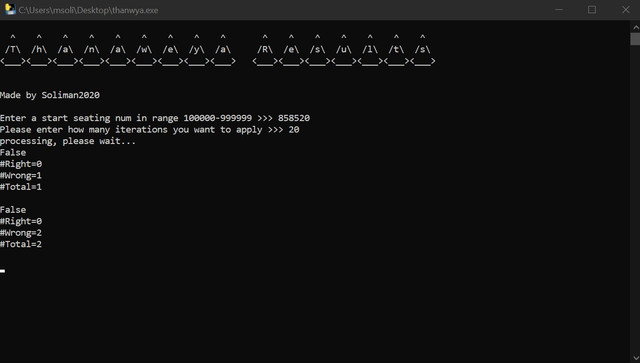
Task: Click the ASCII art letter 'u' banner
Action: point(344,50)
